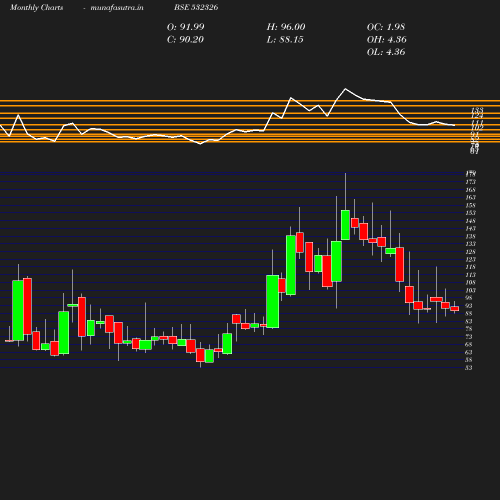Click the 113 price axis label
The height and width of the screenshot is (500, 500).
pos(471,275)
